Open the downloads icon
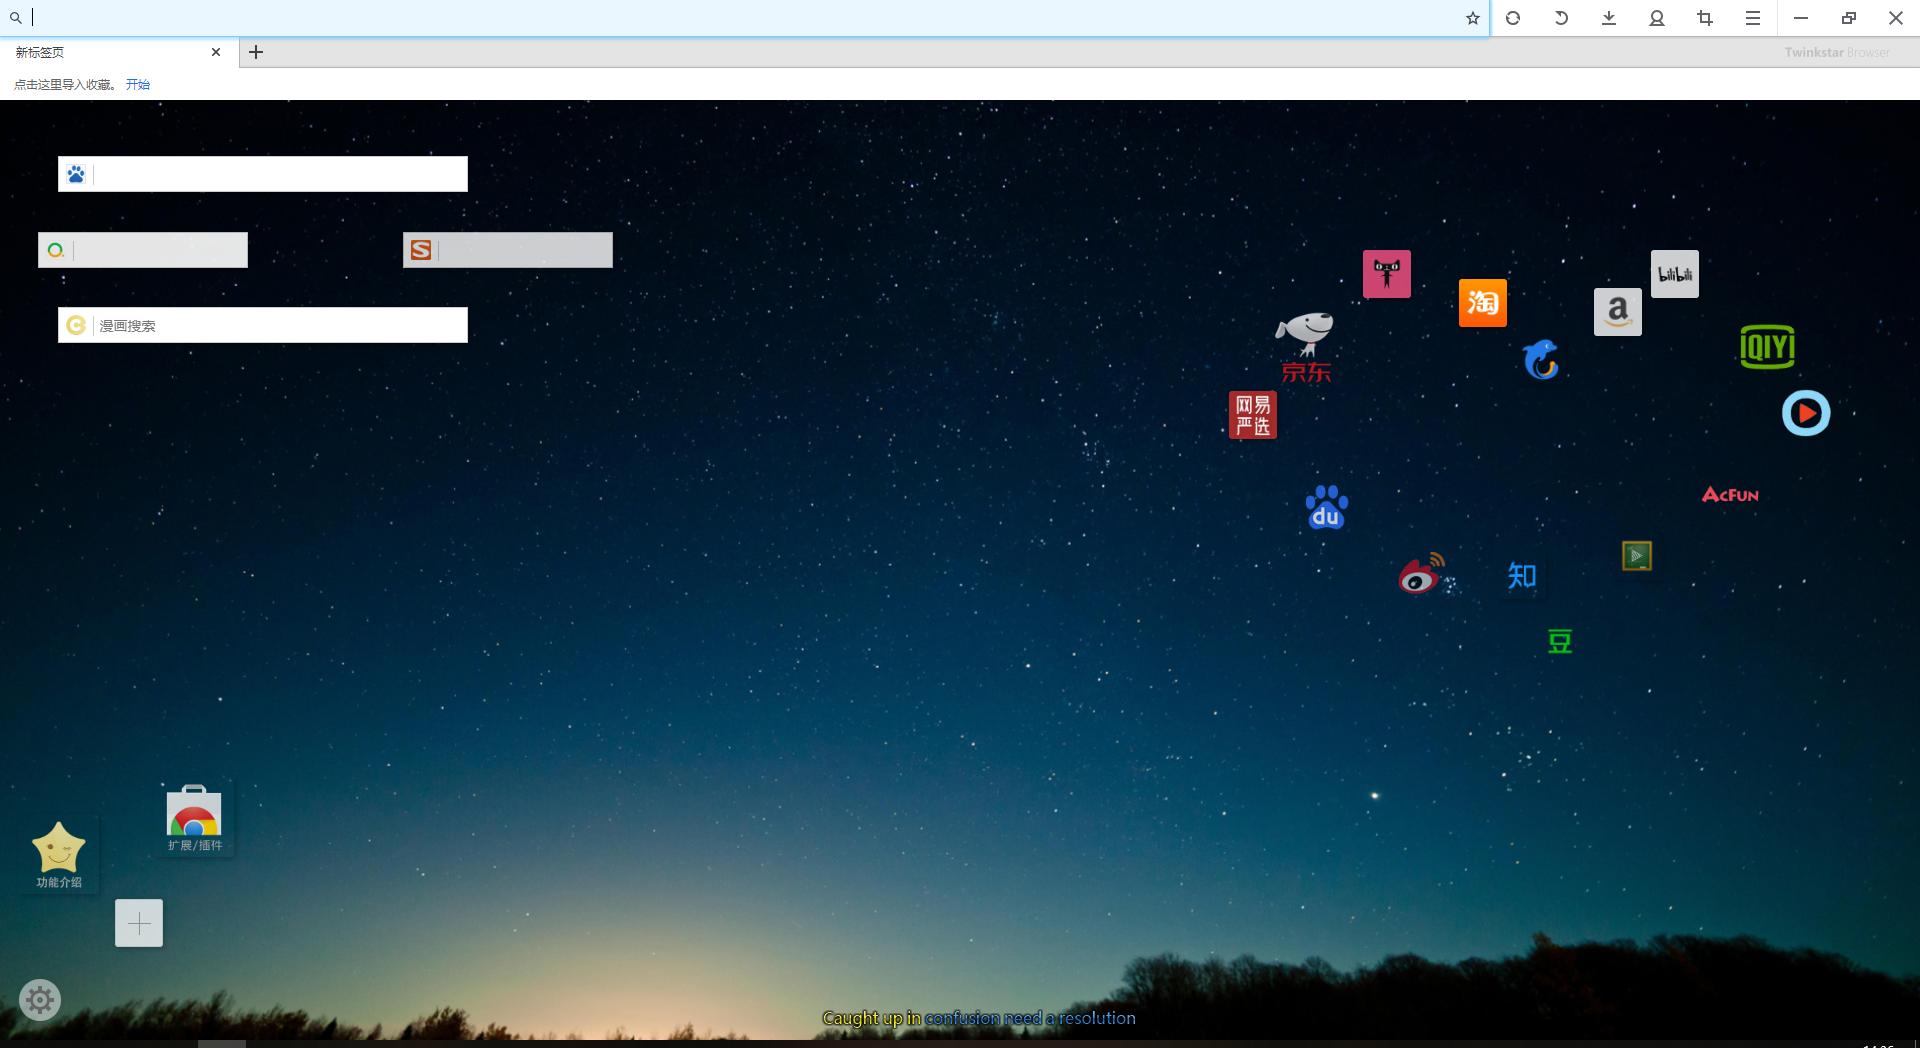Screen dimensions: 1920x1048 point(1609,18)
